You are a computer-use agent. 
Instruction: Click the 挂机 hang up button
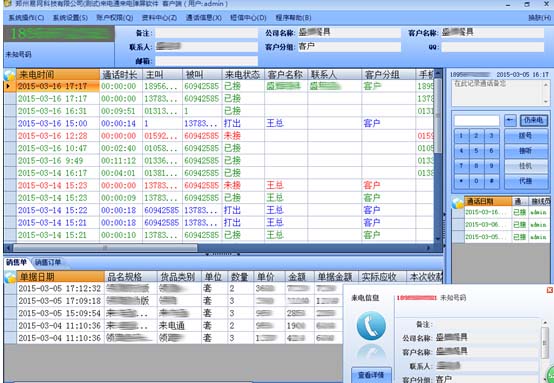[526, 166]
